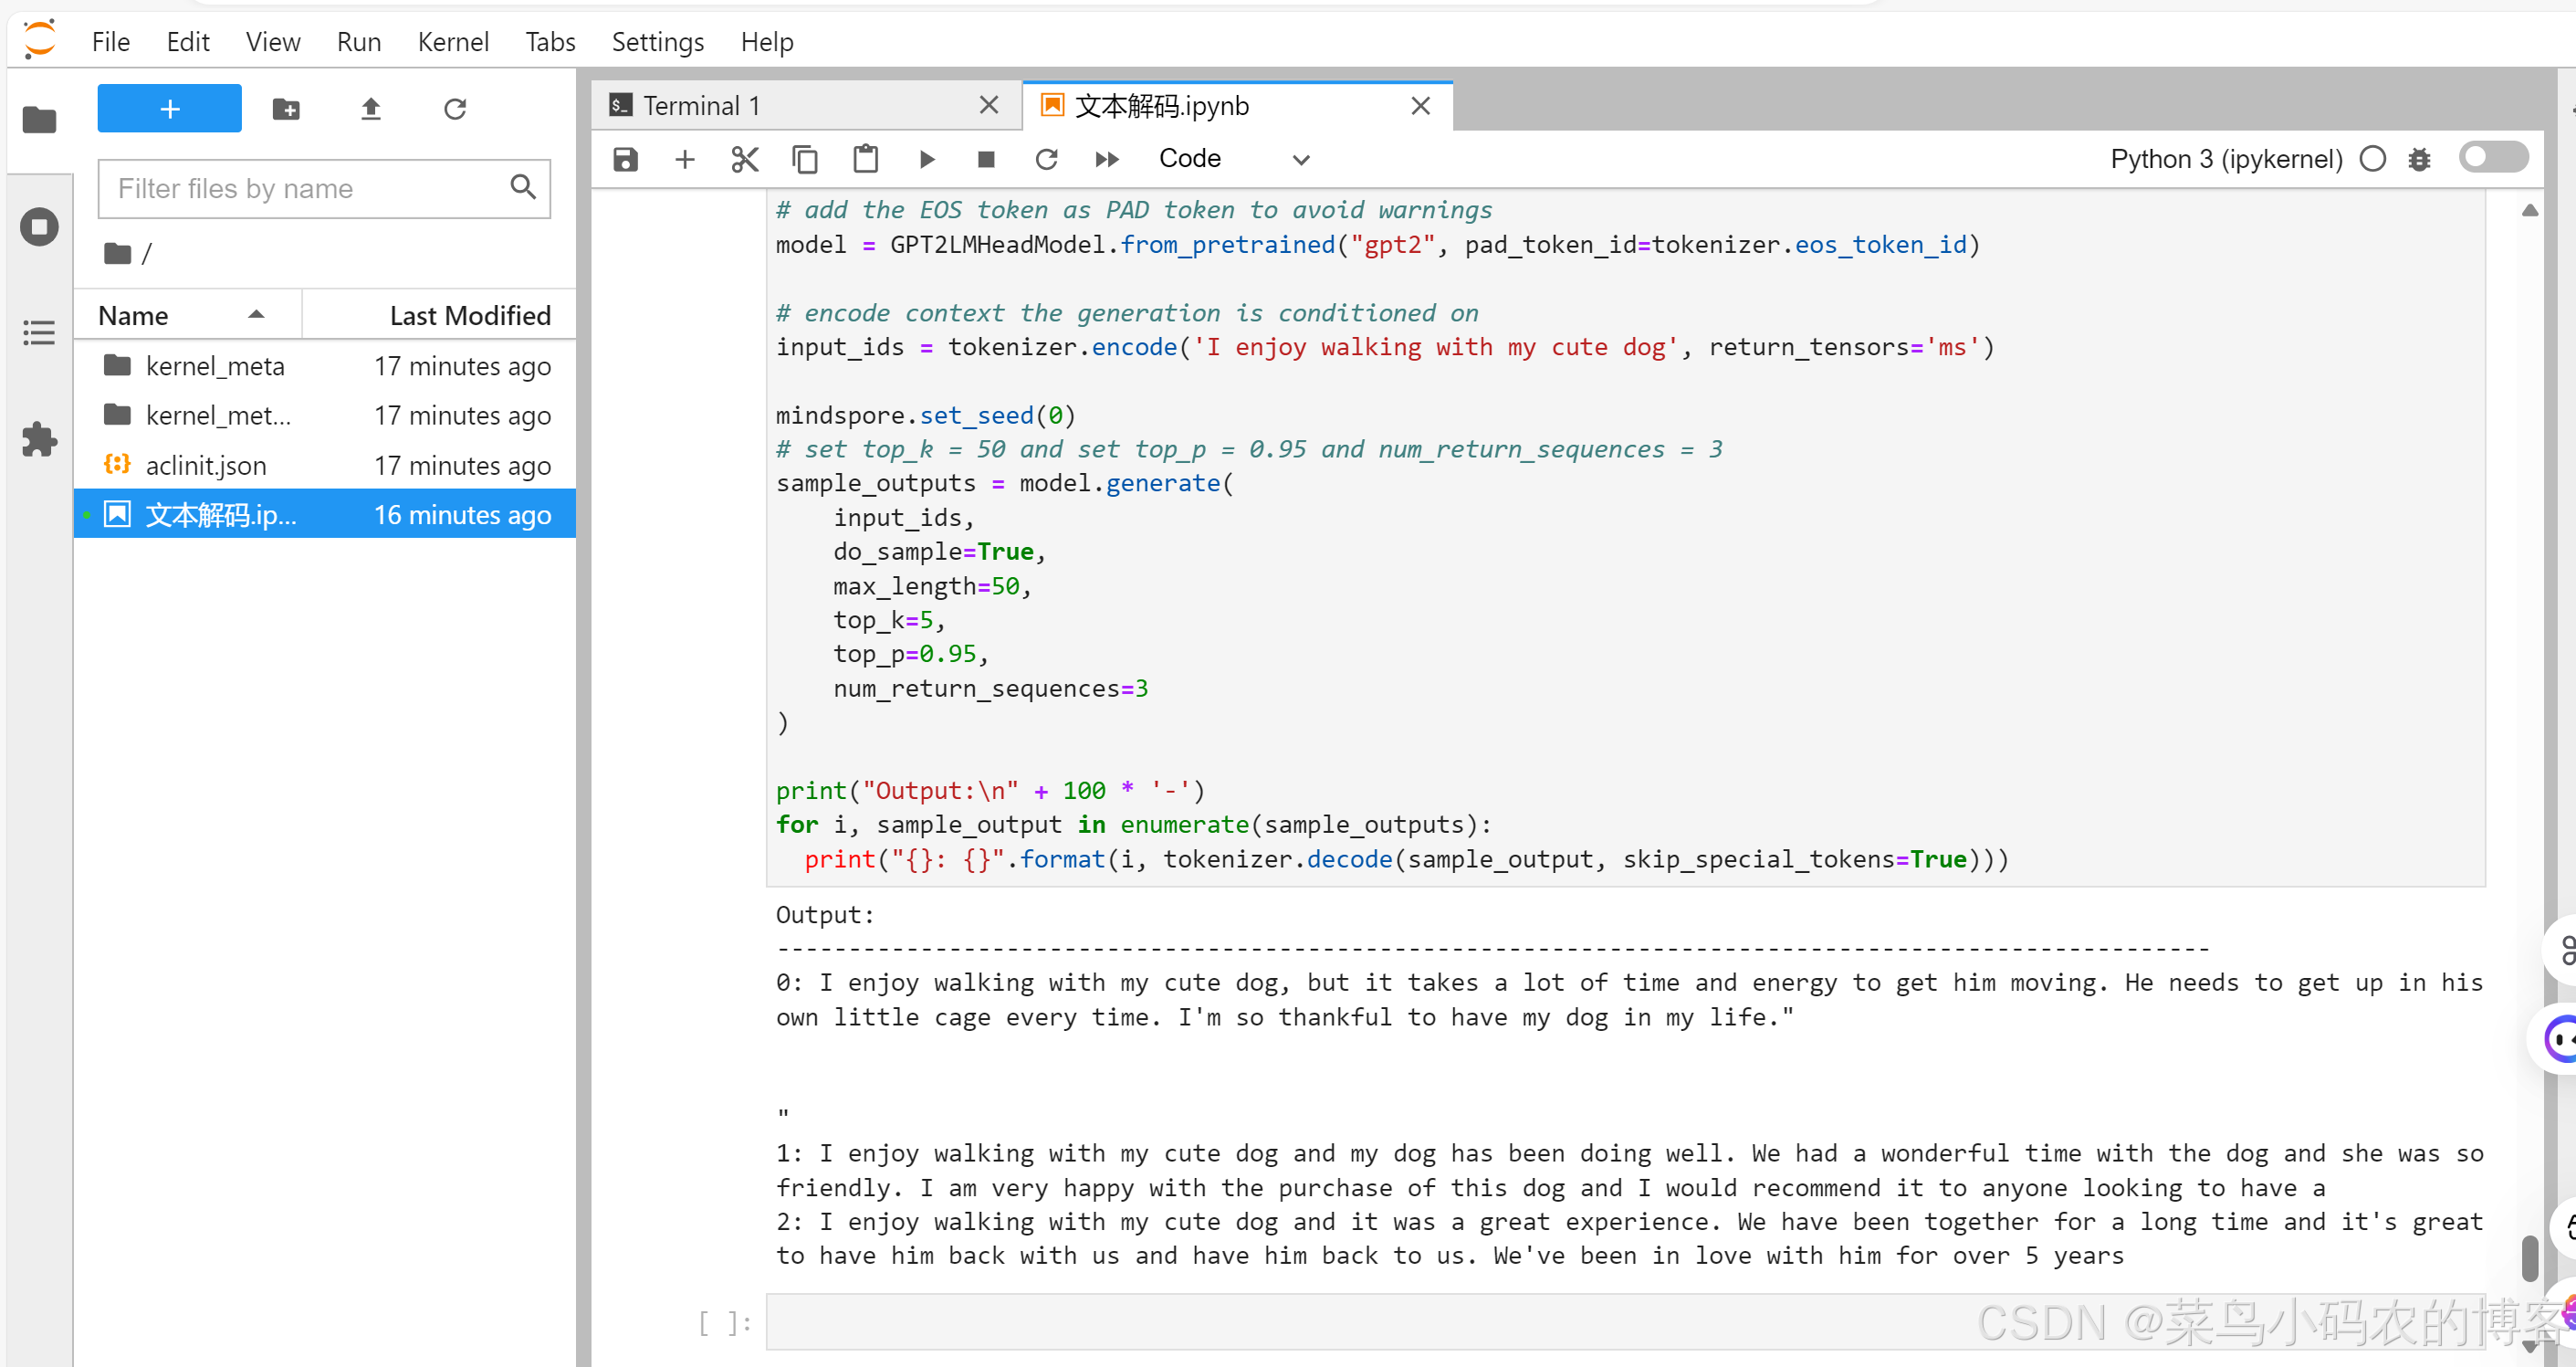
Task: Cut selected cell with the scissors icon
Action: point(745,159)
